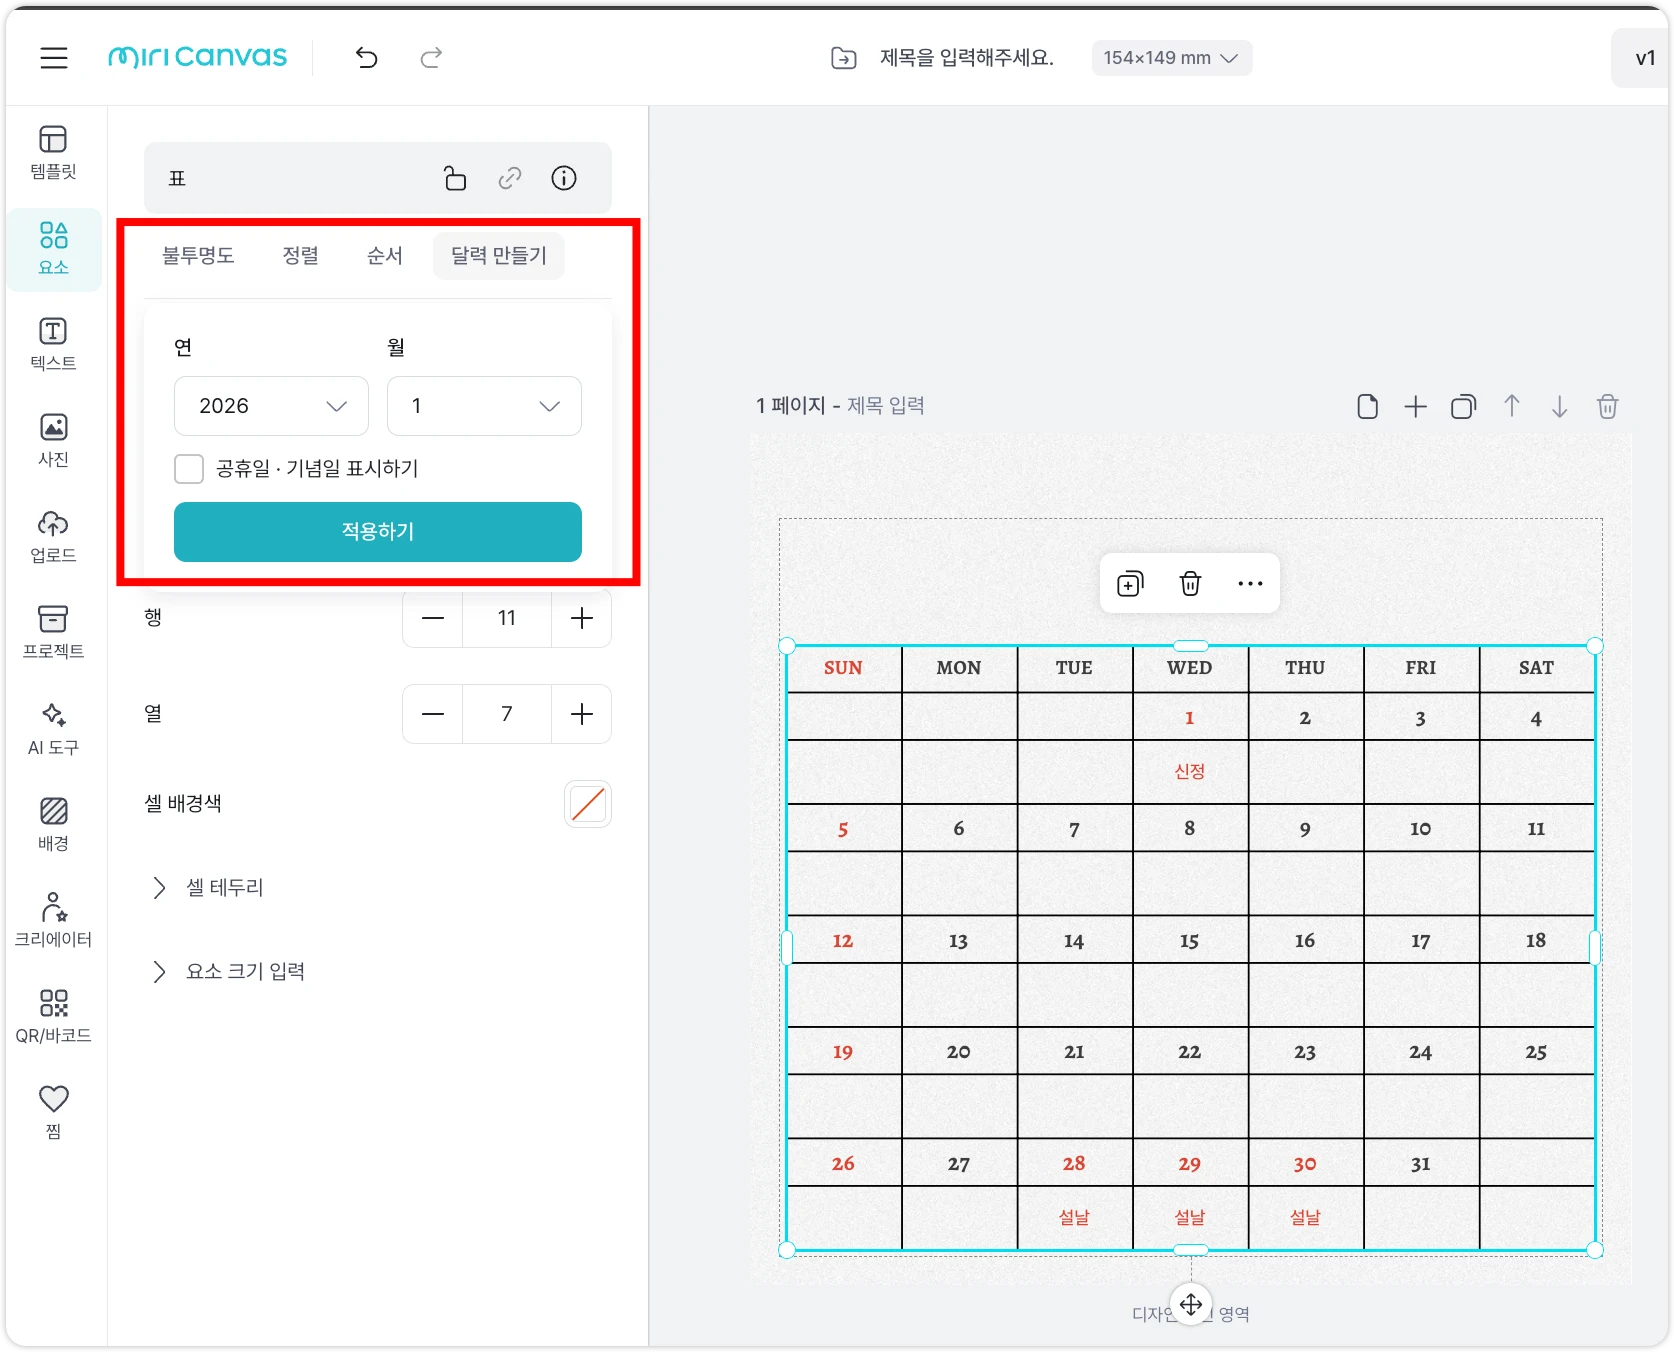1674x1352 pixels.
Task: Click the 적용하기 button
Action: [377, 532]
